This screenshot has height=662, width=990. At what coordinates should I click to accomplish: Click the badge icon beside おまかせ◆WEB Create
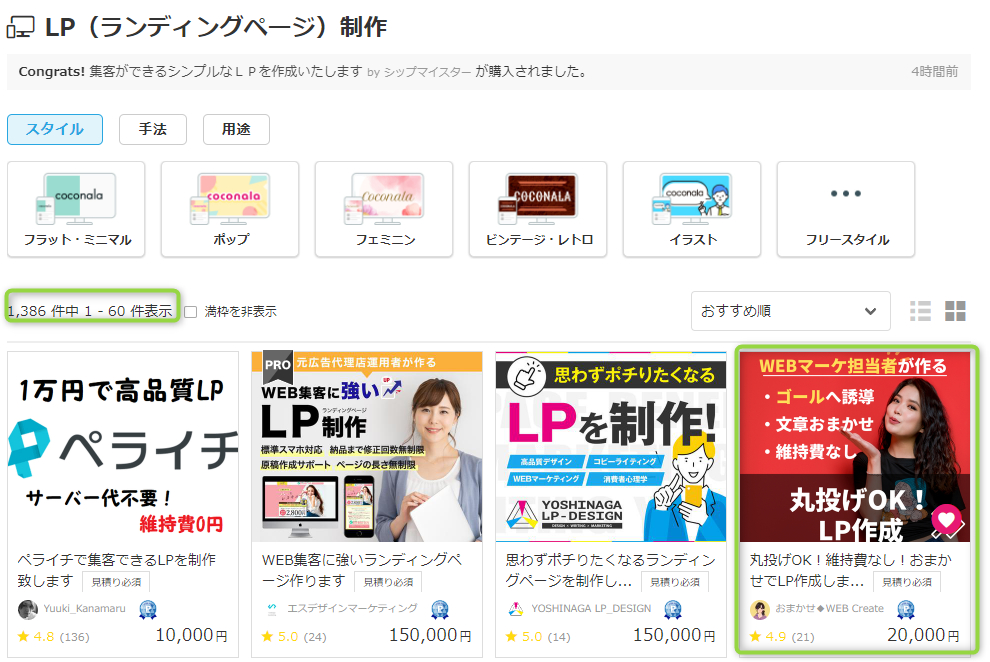coord(906,610)
